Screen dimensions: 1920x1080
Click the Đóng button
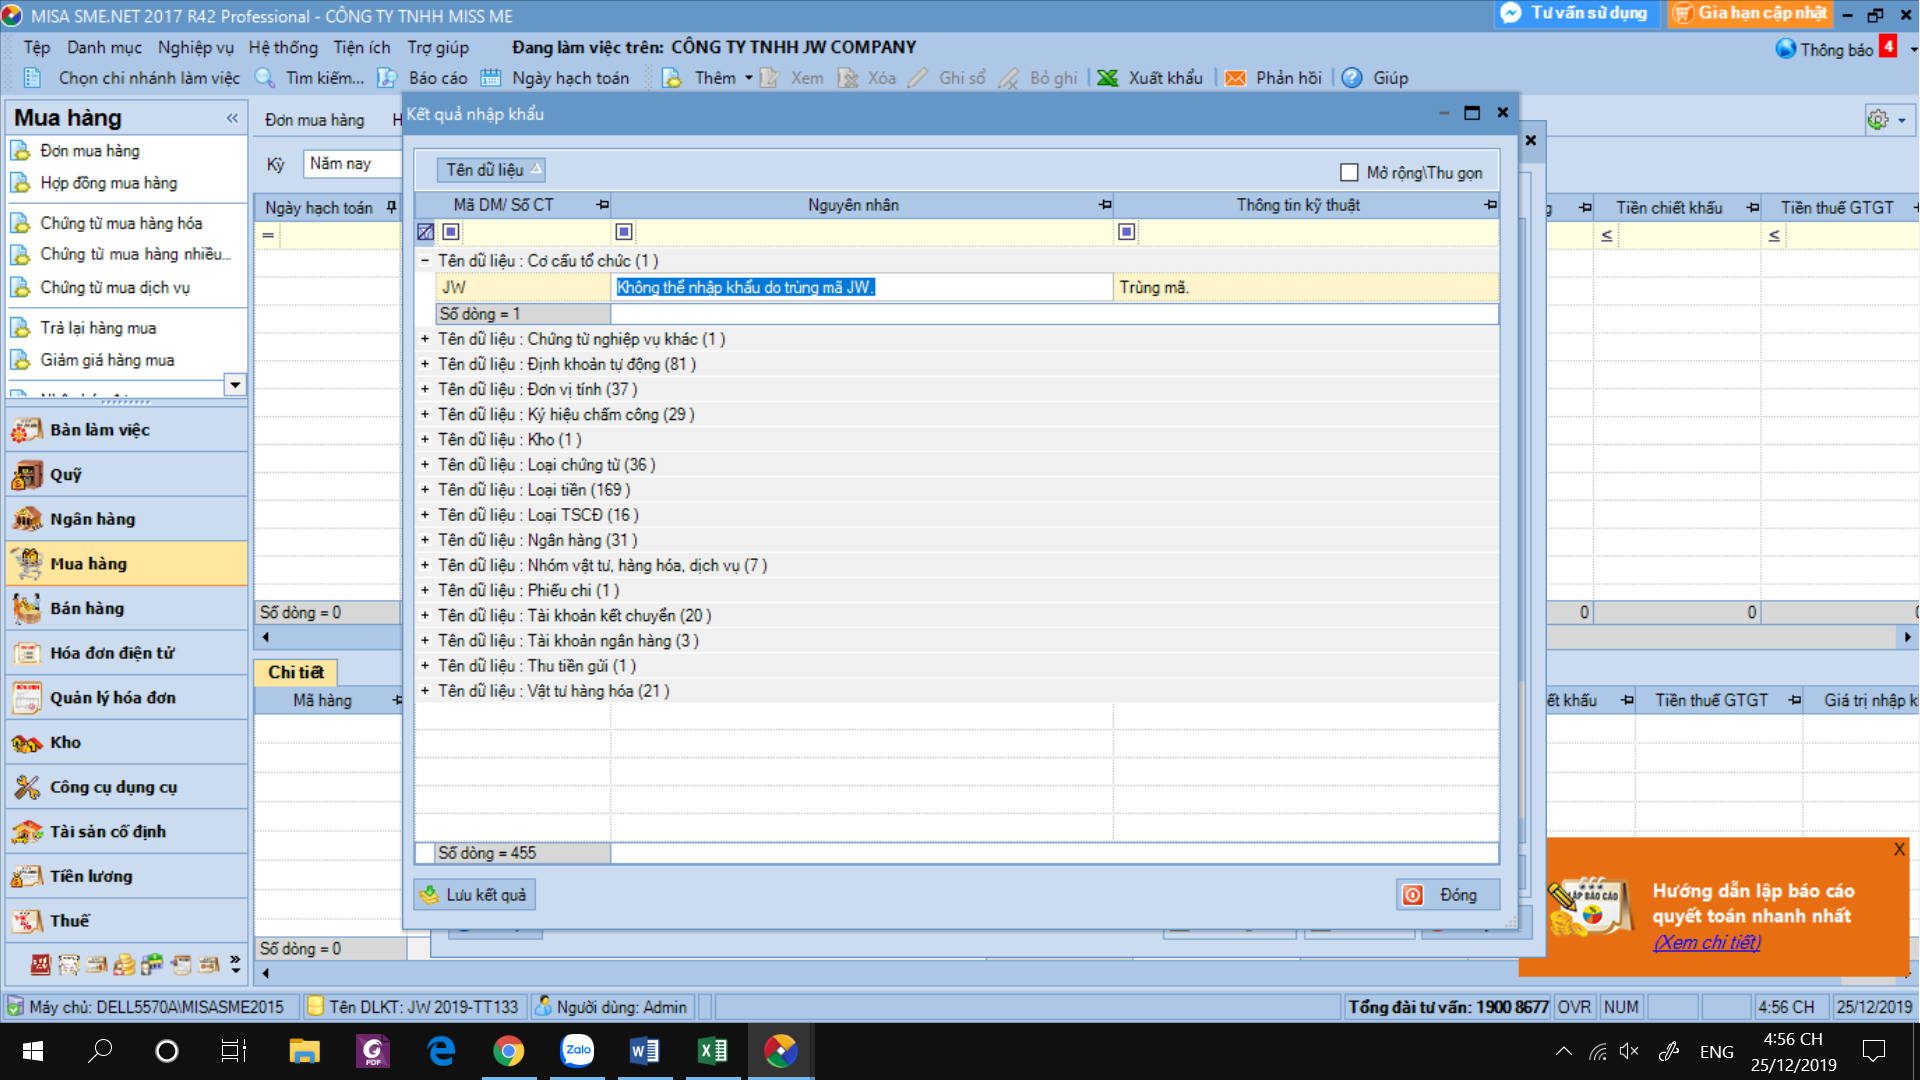coord(1448,895)
